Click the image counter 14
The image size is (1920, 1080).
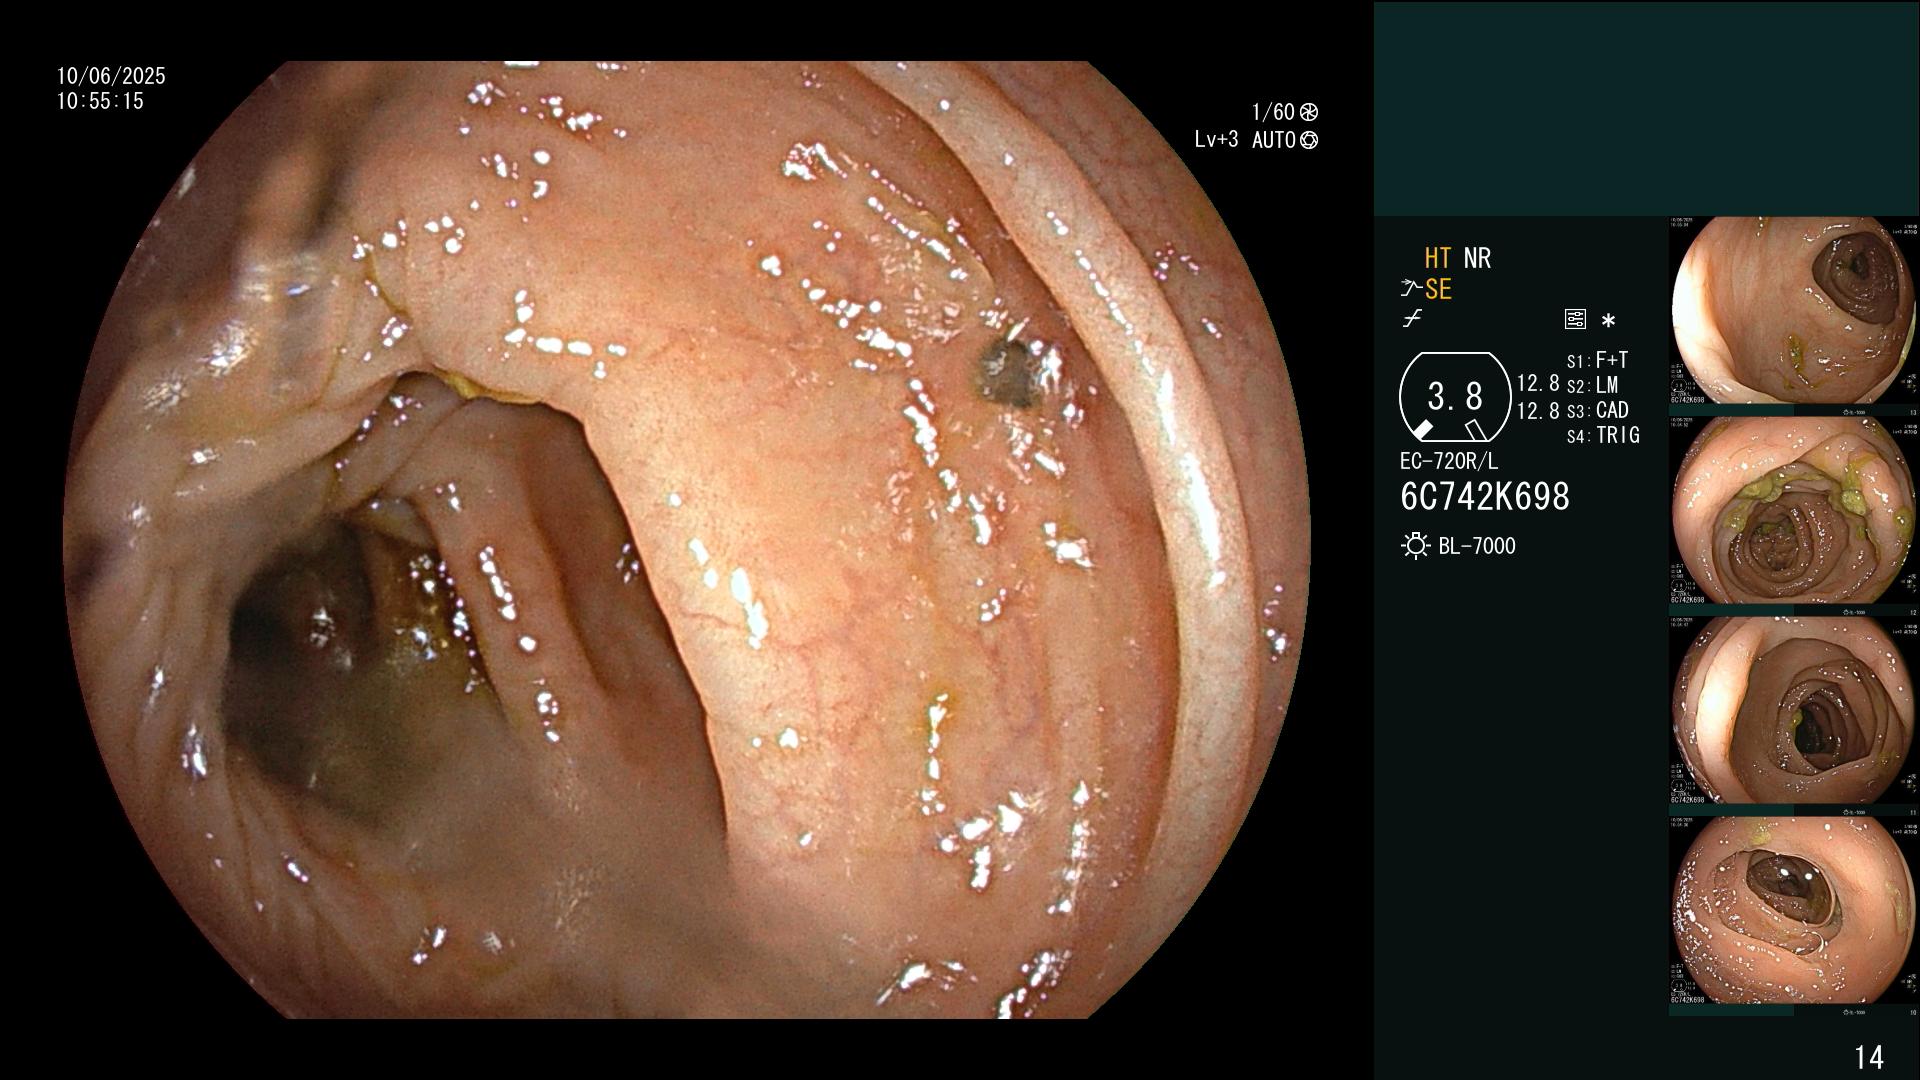click(1869, 1057)
